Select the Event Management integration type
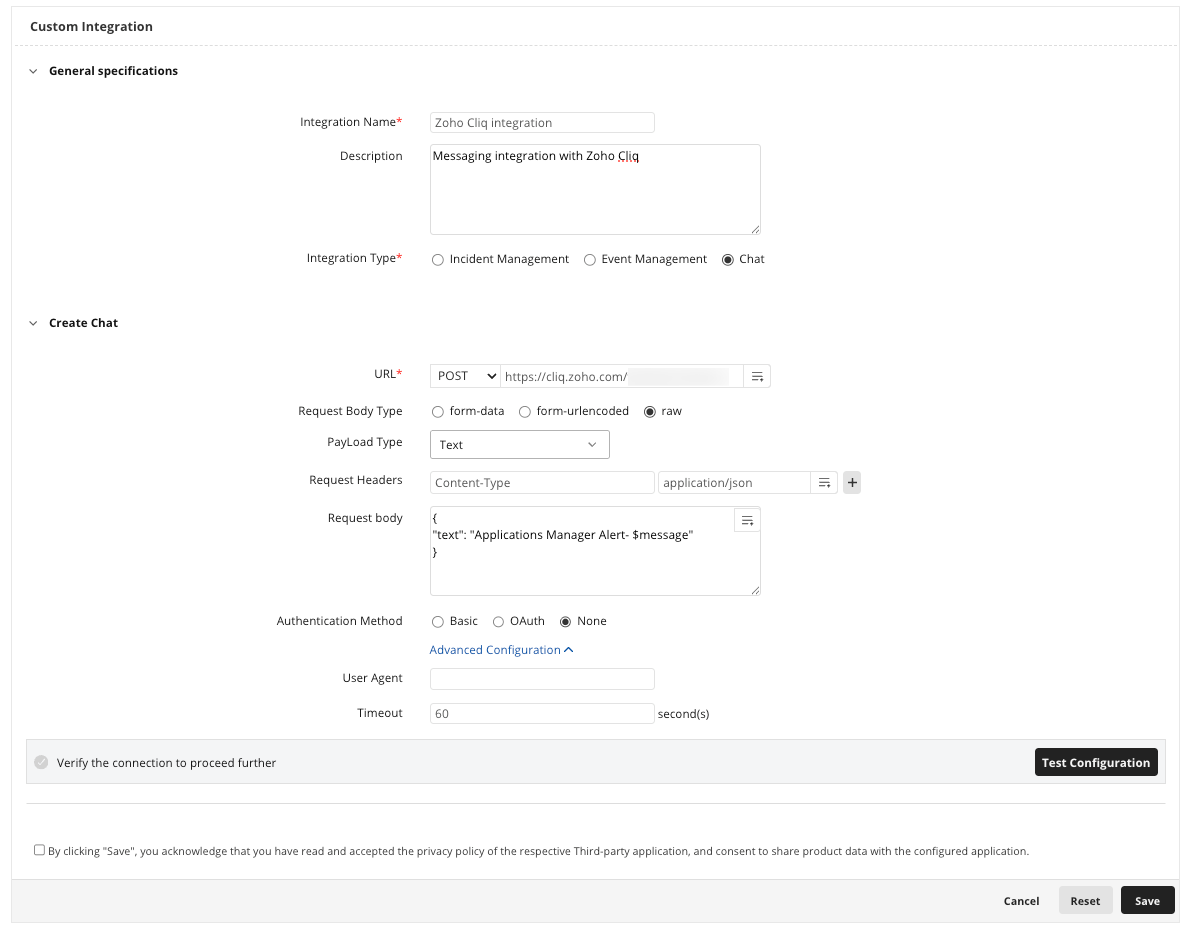 coord(589,260)
